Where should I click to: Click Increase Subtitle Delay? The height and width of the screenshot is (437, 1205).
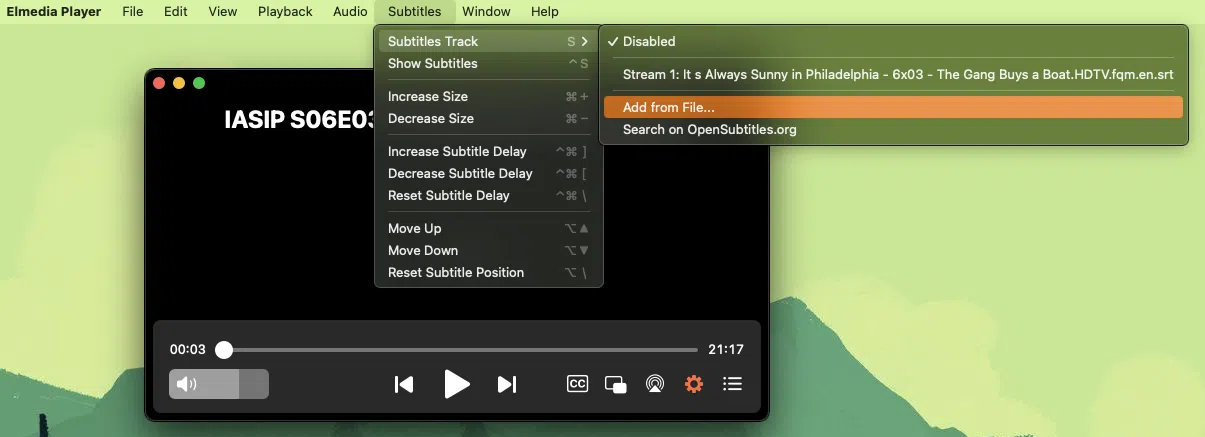coord(457,152)
